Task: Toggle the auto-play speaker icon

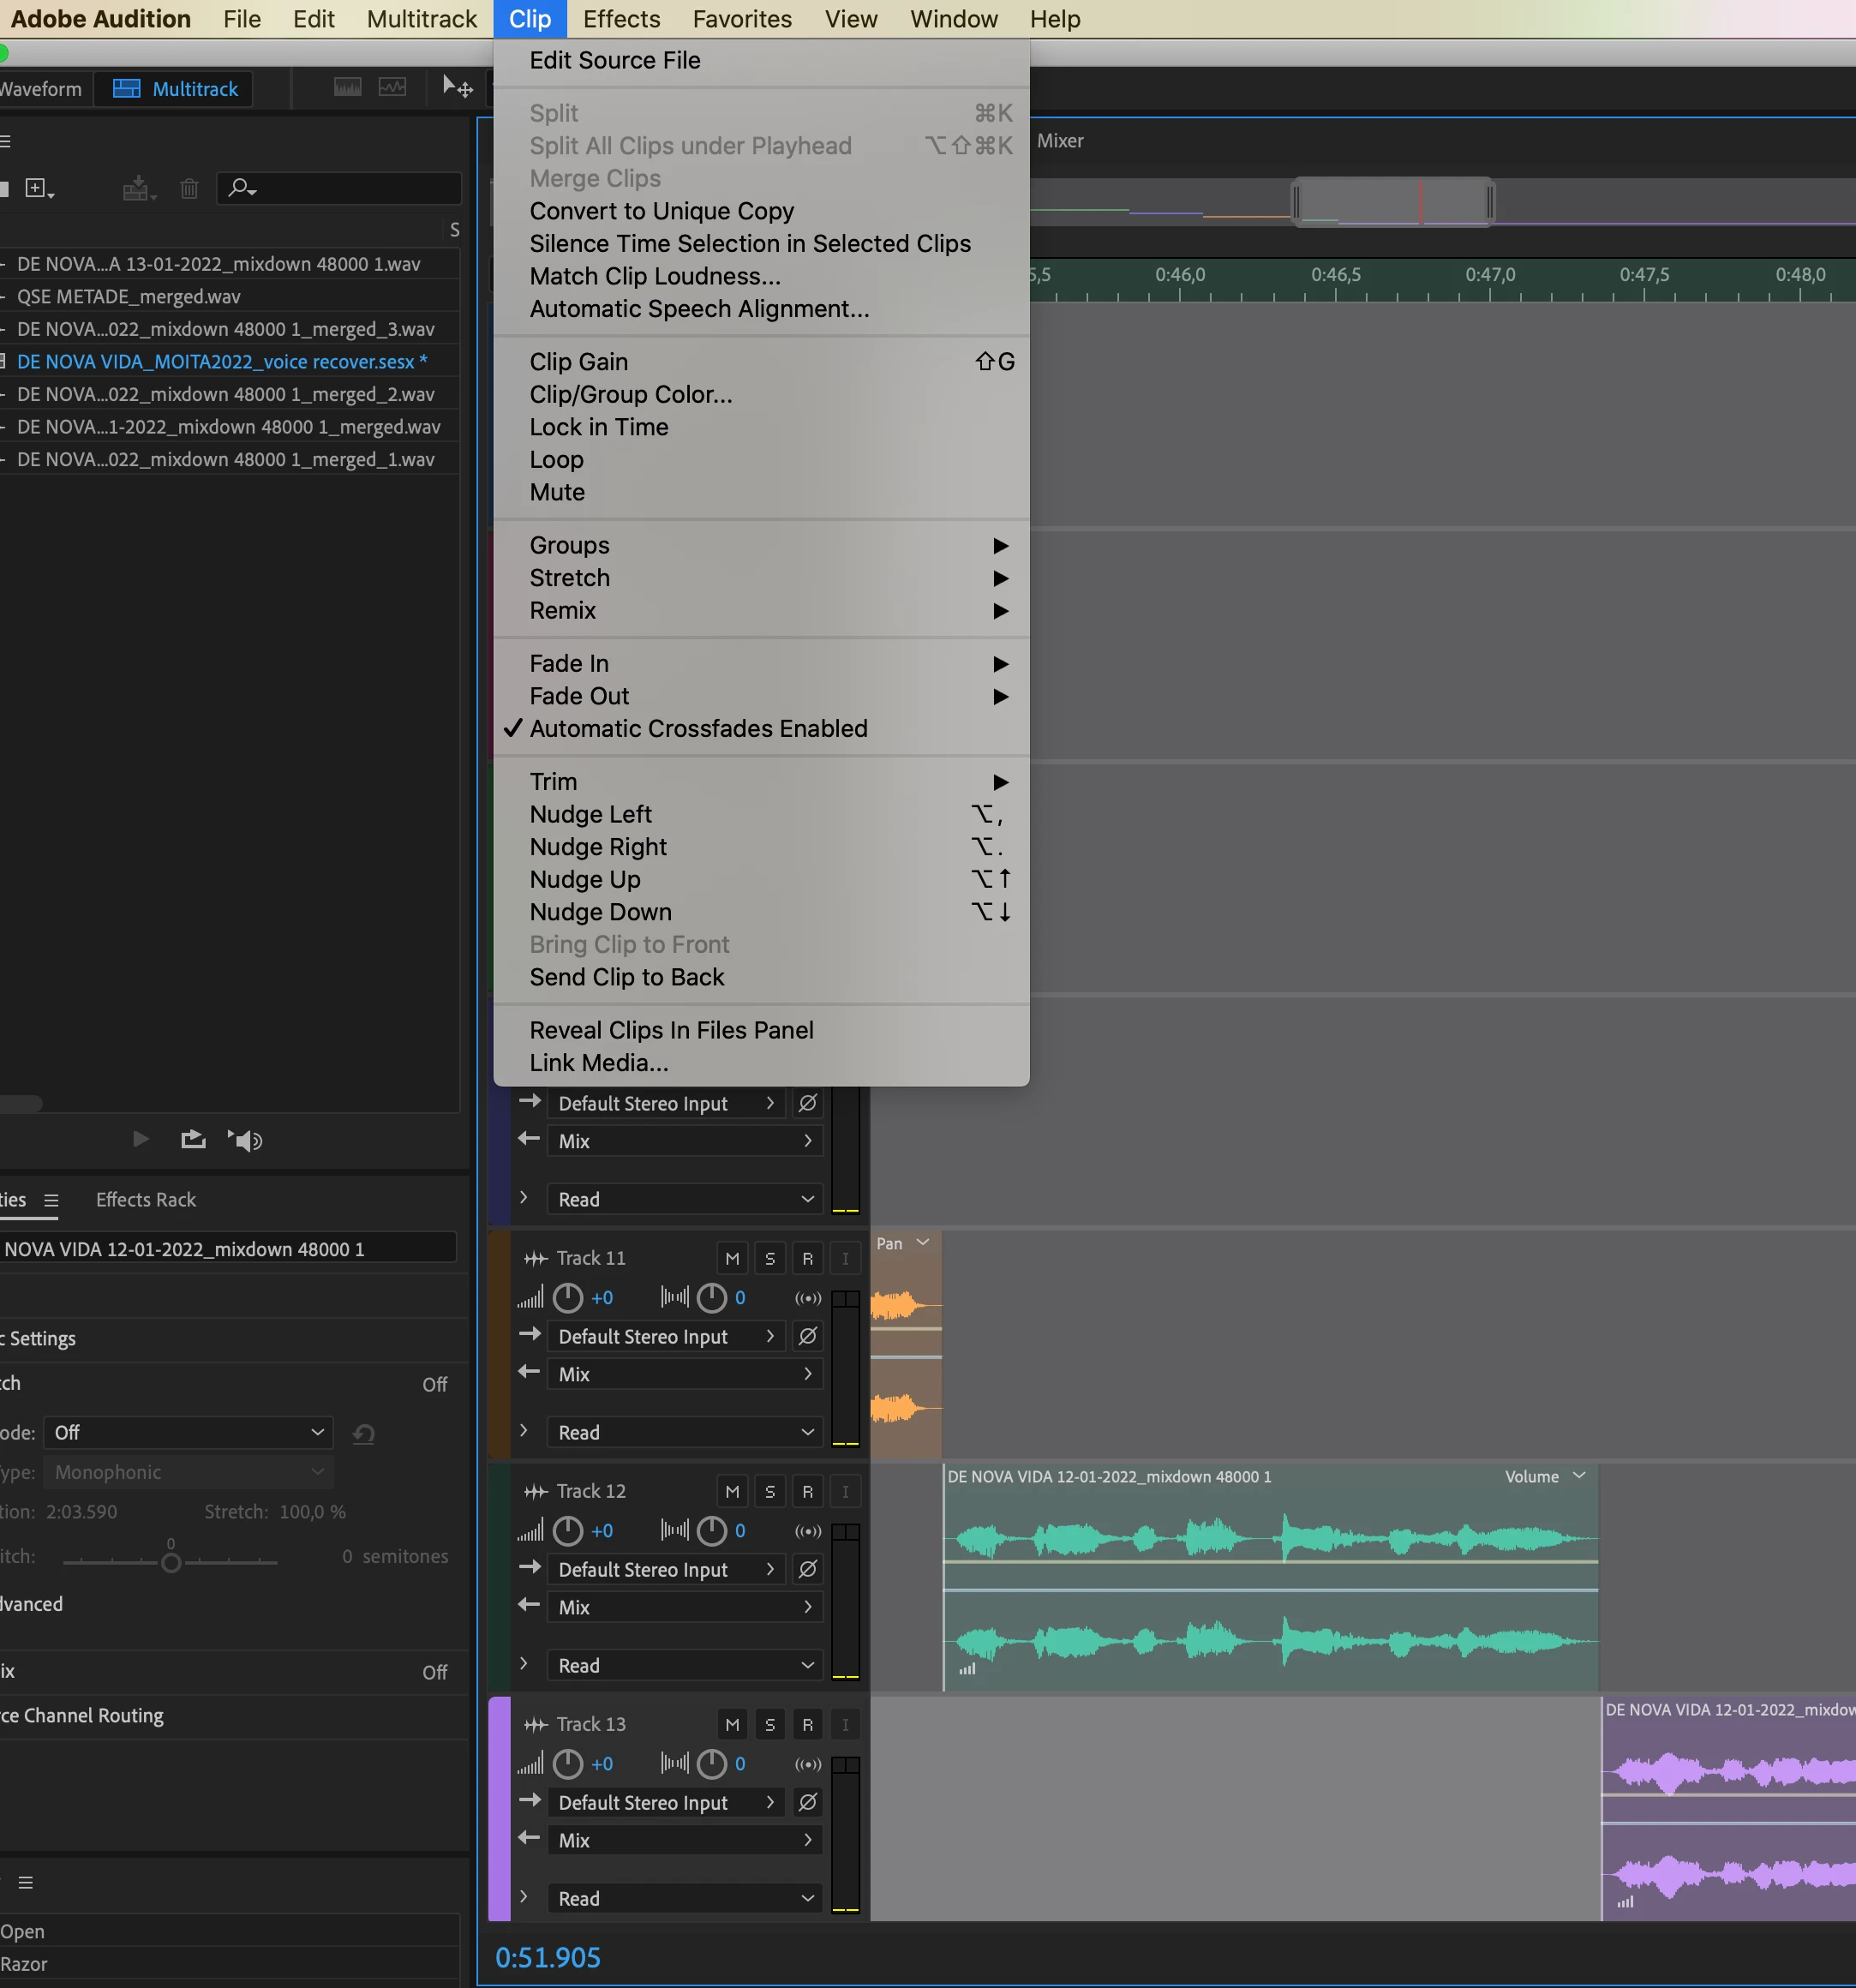Action: pyautogui.click(x=246, y=1140)
